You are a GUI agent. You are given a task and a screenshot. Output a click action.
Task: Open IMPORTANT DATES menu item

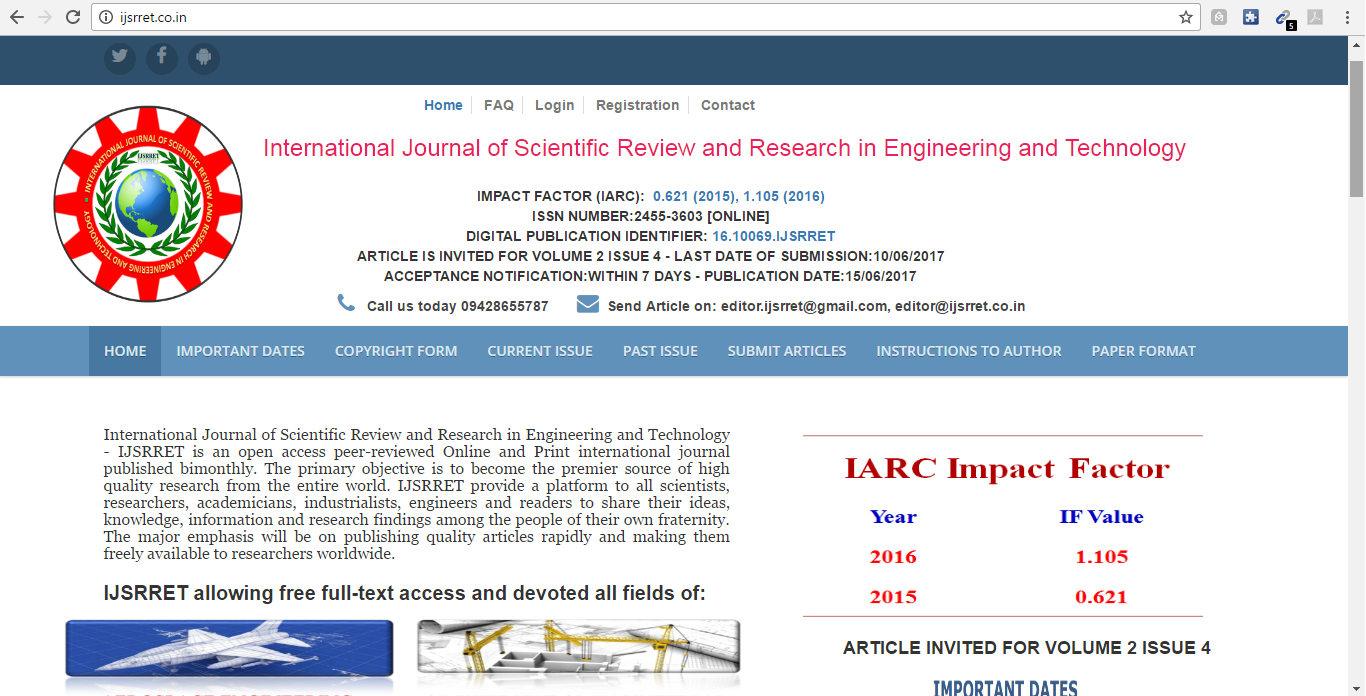241,351
